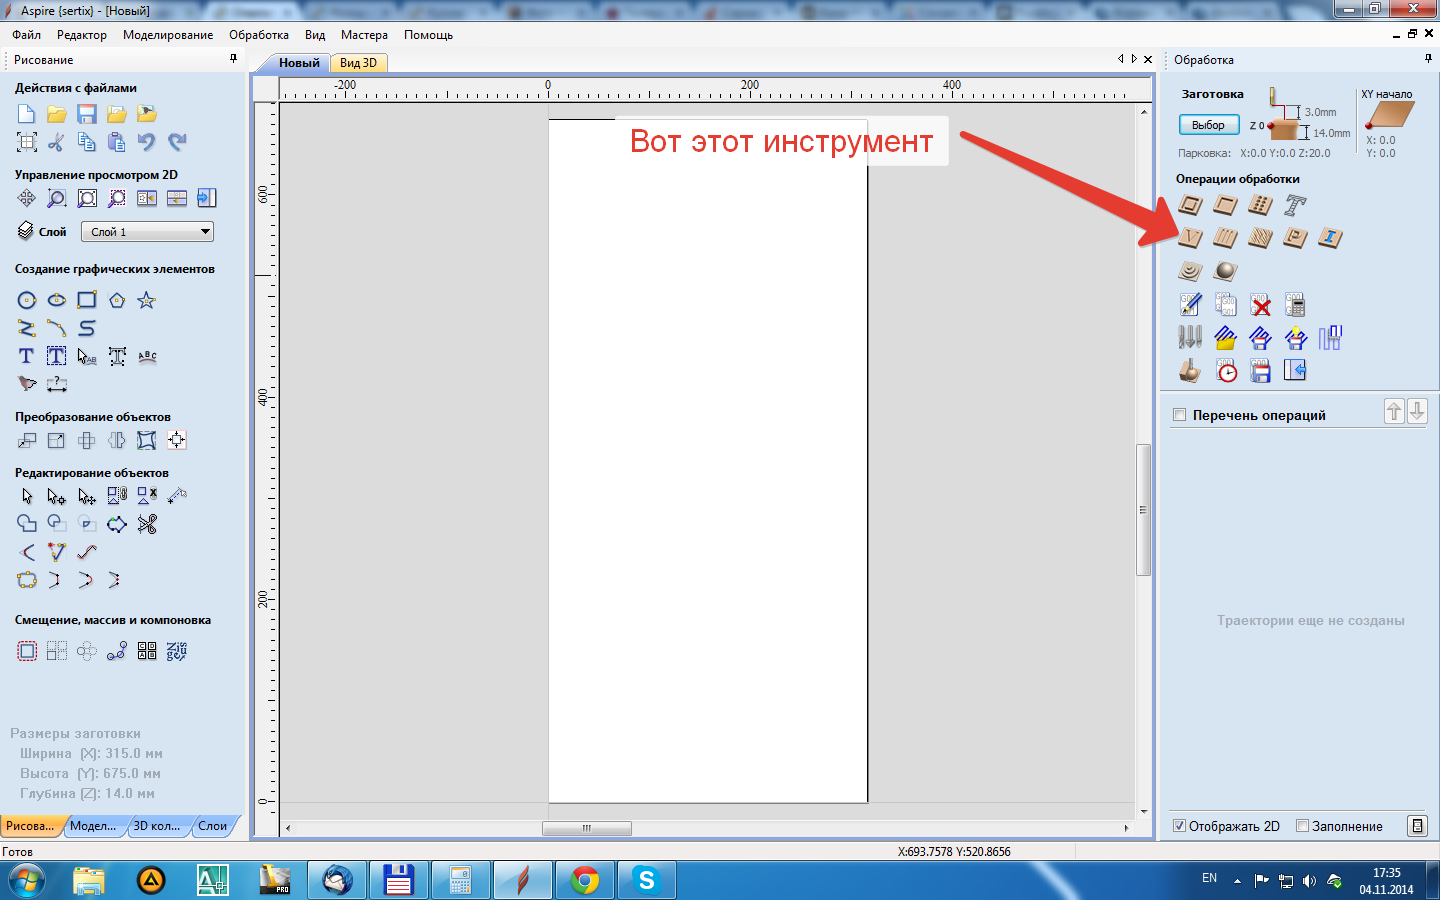Screen dimensions: 1440x900
Task: Switch to the 3D кол... bottom tab
Action: [157, 826]
